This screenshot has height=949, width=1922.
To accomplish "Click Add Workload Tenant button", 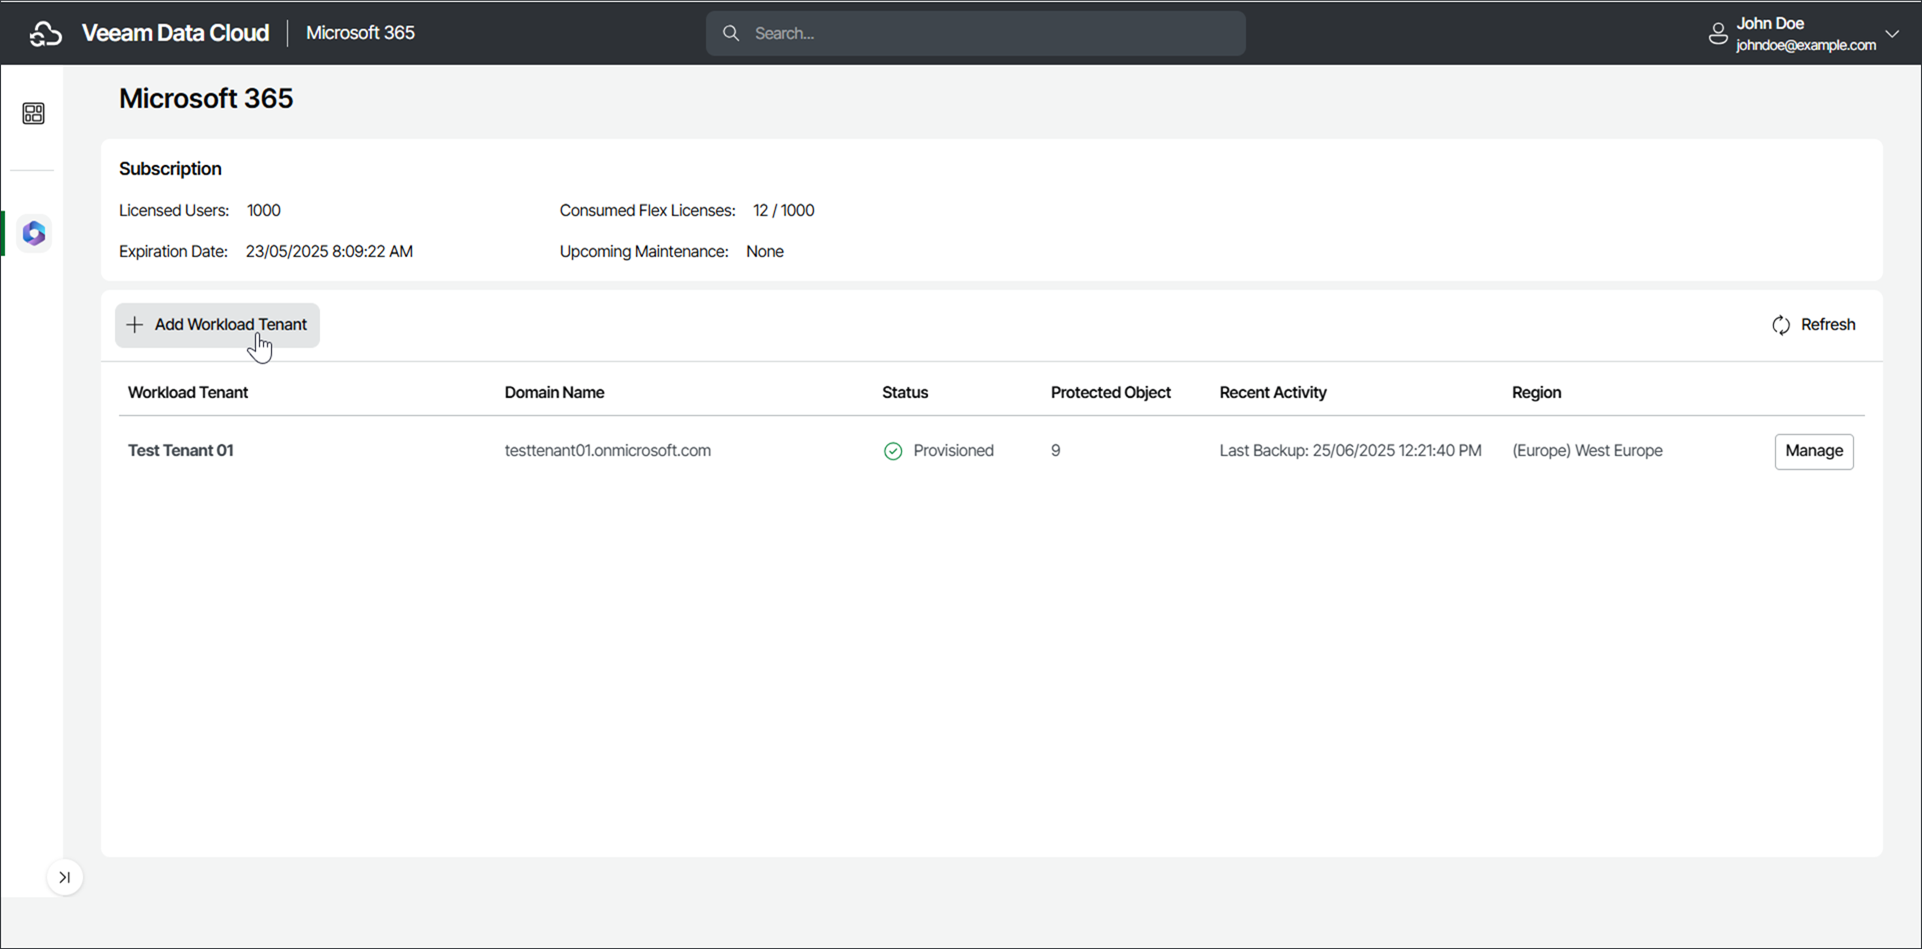I will (x=217, y=325).
